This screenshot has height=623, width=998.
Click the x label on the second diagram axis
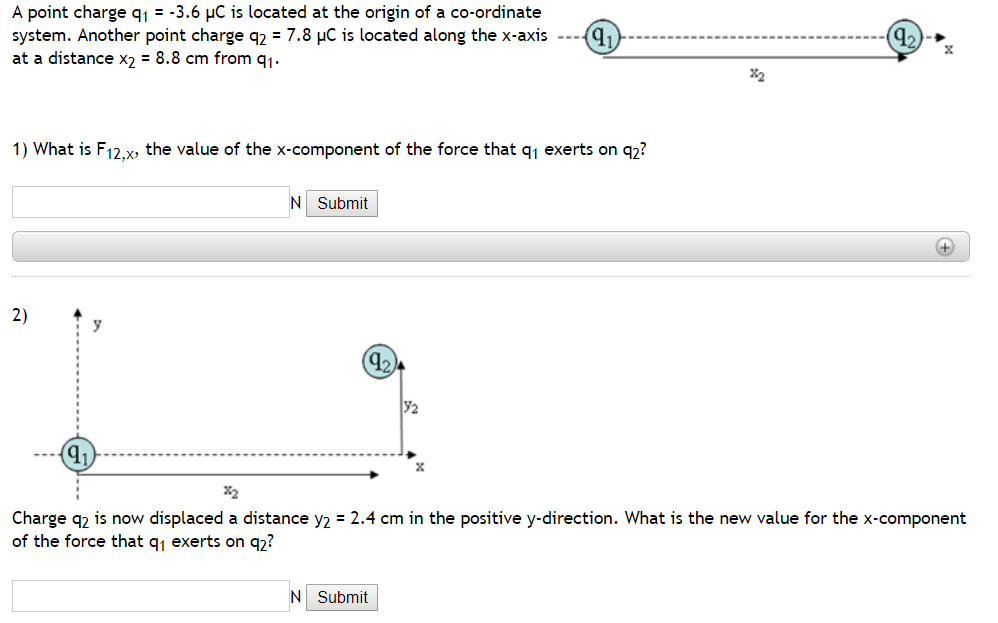click(418, 466)
